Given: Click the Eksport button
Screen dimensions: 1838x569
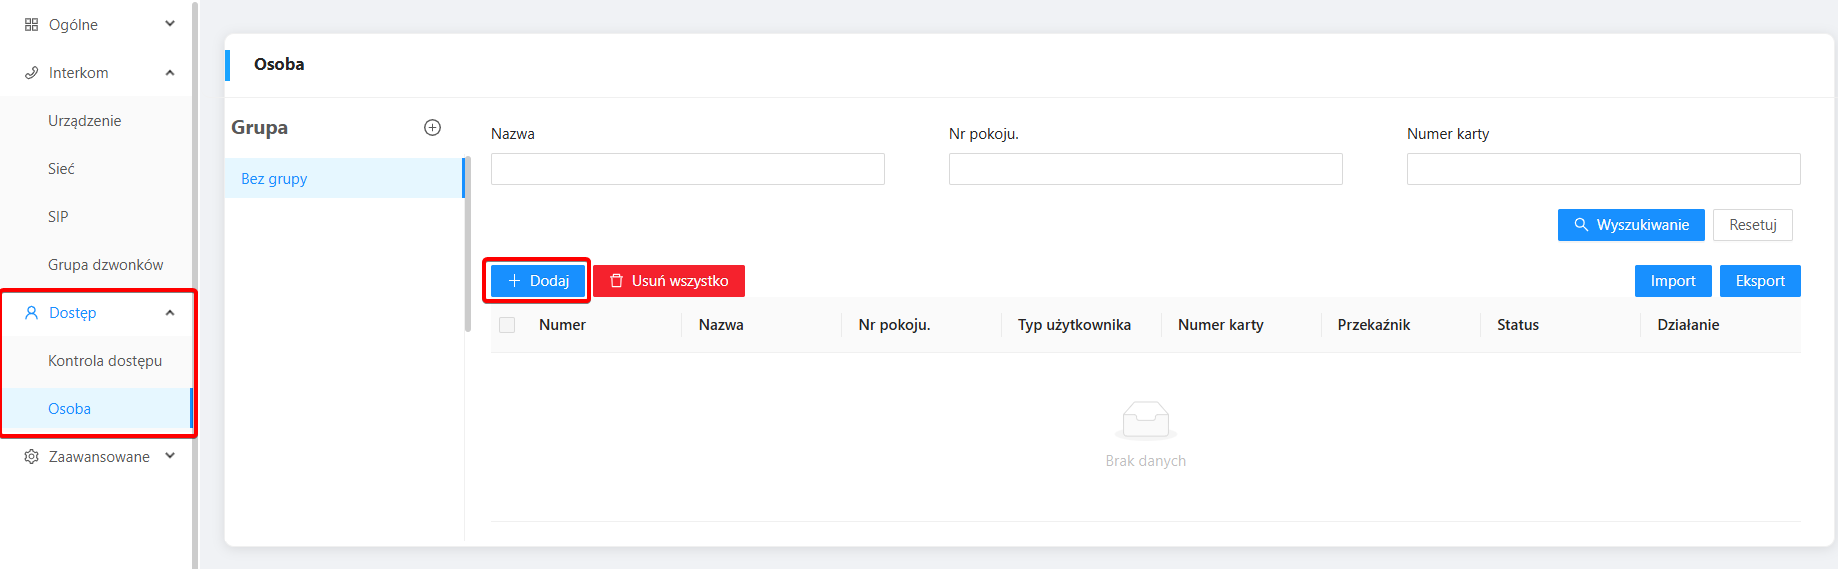Looking at the screenshot, I should click(x=1759, y=281).
